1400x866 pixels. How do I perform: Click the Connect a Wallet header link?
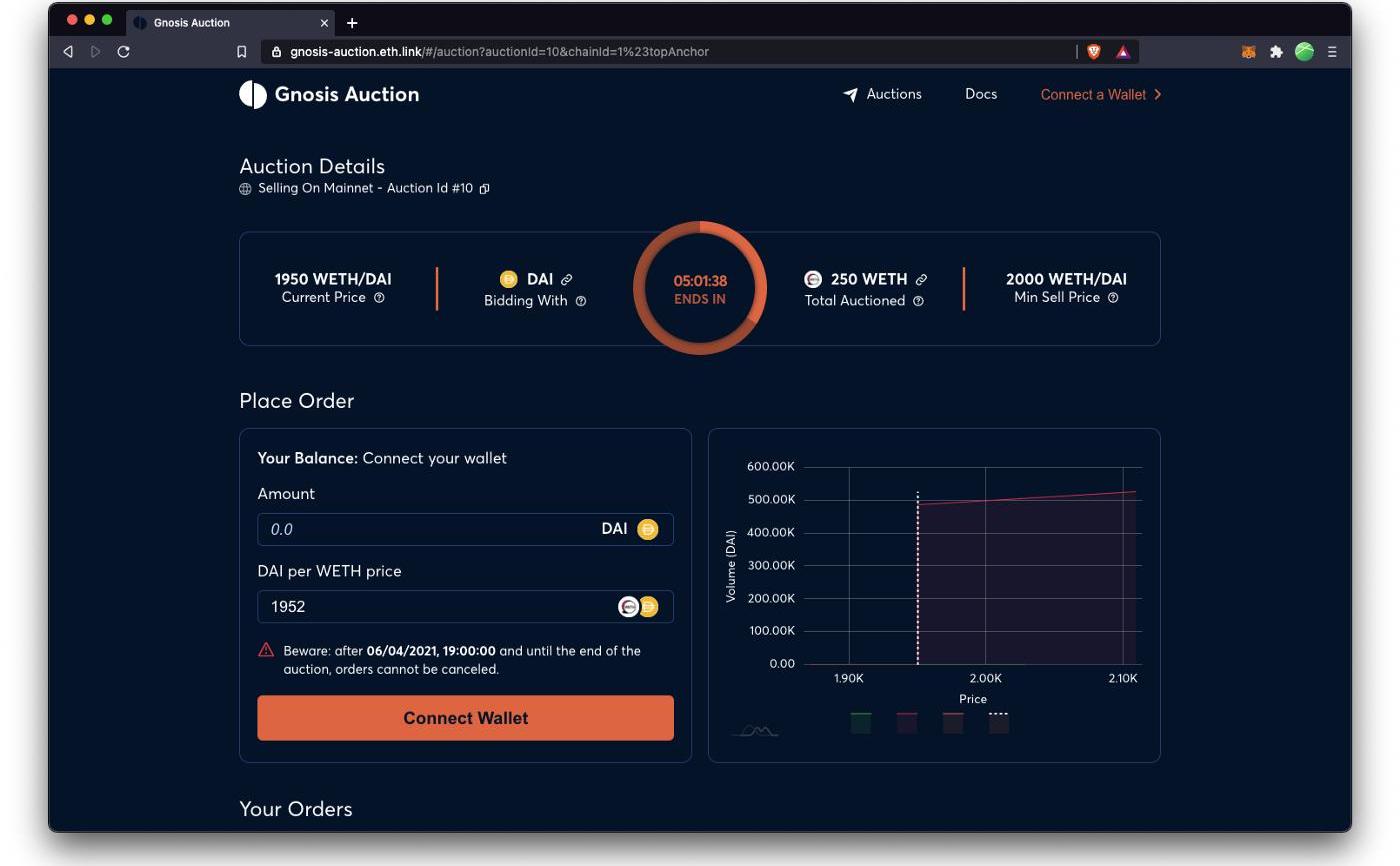click(1100, 95)
